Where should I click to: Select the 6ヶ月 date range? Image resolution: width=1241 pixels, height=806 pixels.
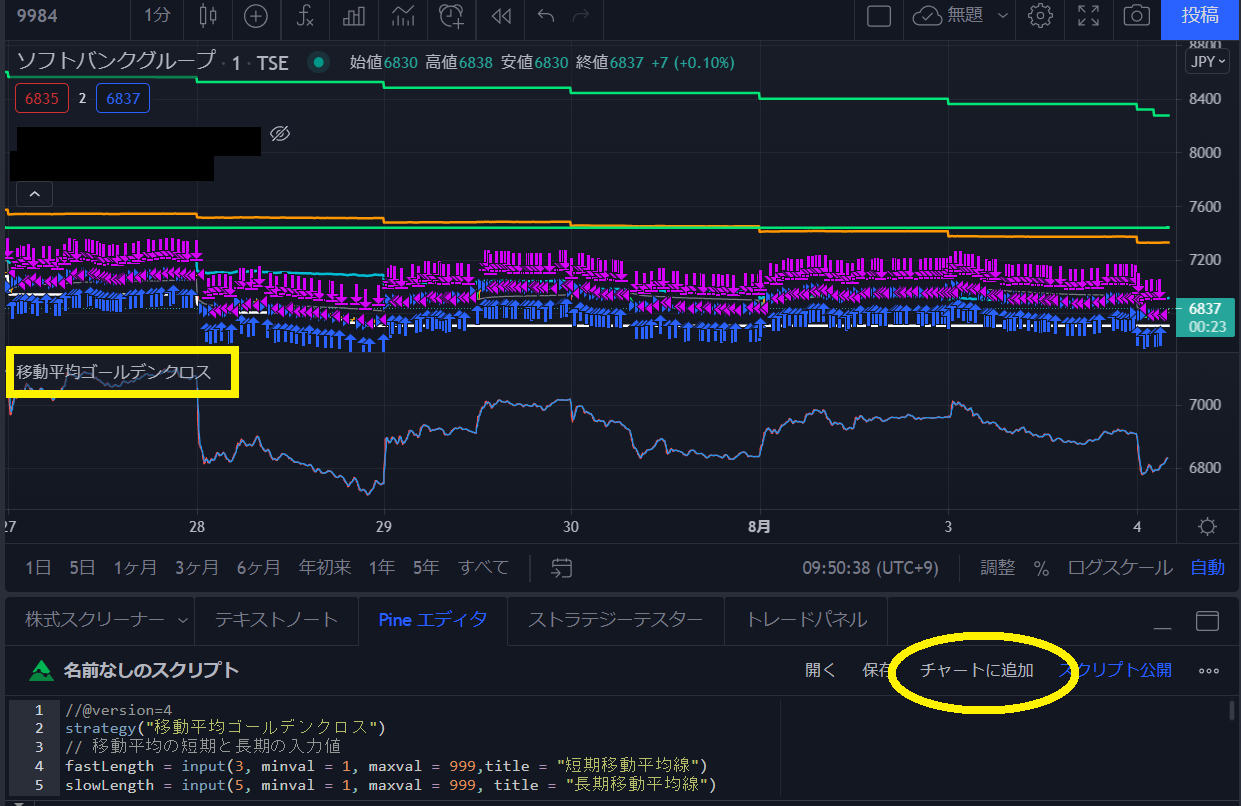click(x=258, y=568)
